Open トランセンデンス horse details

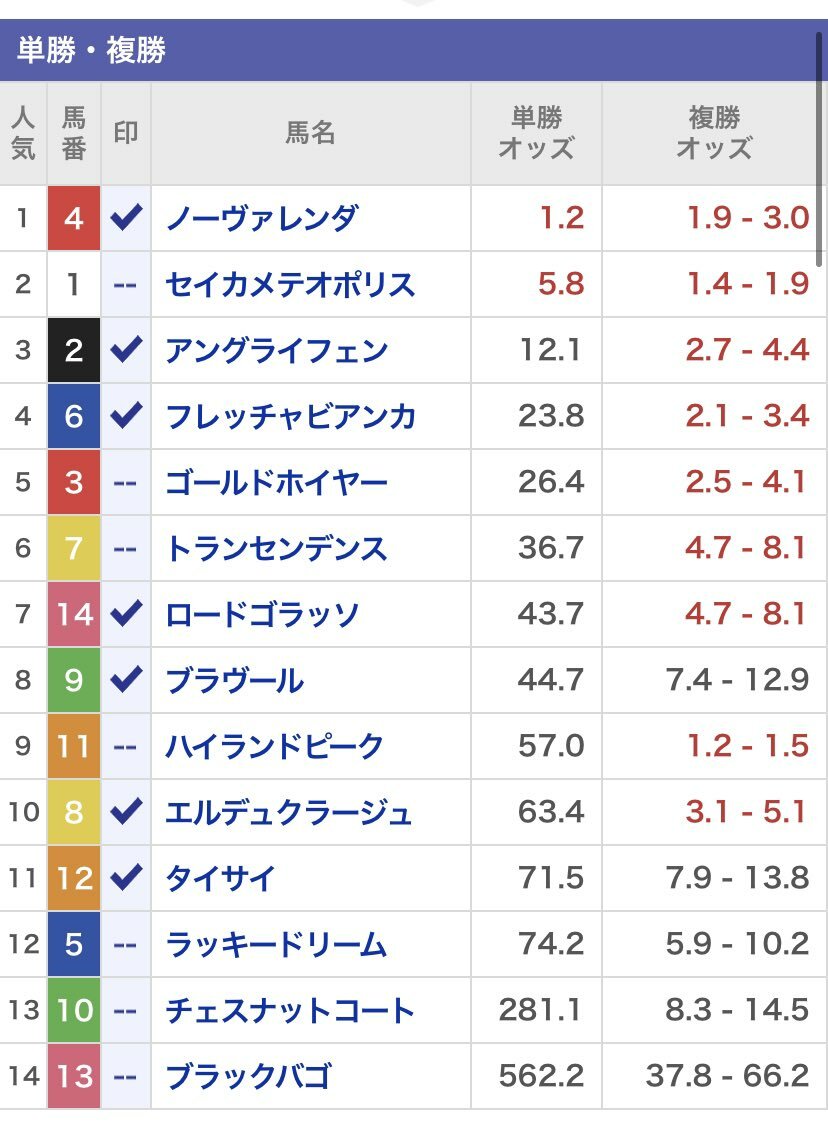pos(276,548)
